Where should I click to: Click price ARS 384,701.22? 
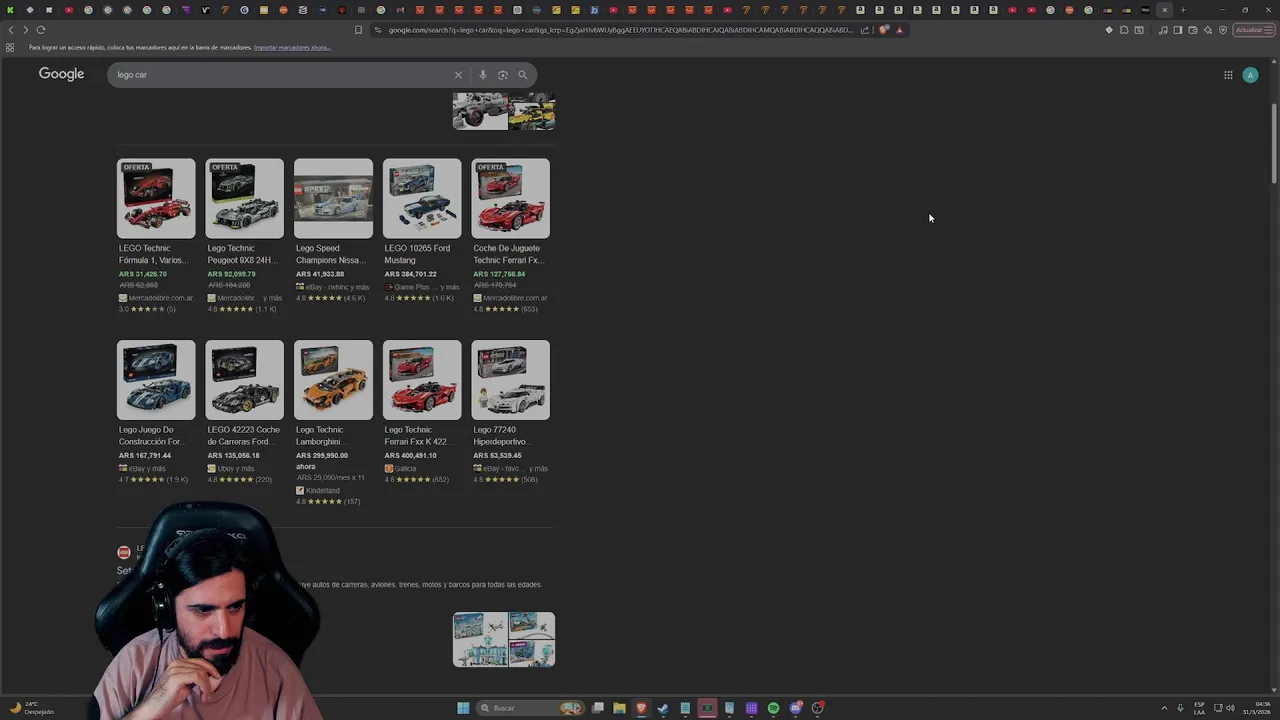coord(410,274)
